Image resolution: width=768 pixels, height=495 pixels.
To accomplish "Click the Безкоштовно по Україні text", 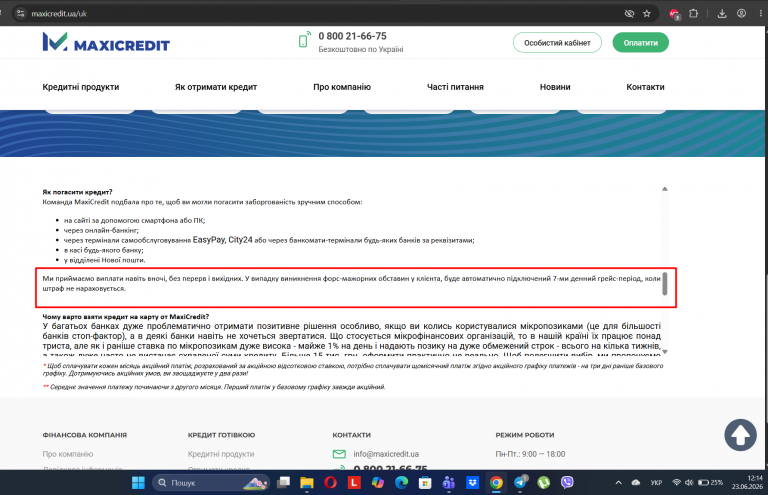I will (x=361, y=49).
